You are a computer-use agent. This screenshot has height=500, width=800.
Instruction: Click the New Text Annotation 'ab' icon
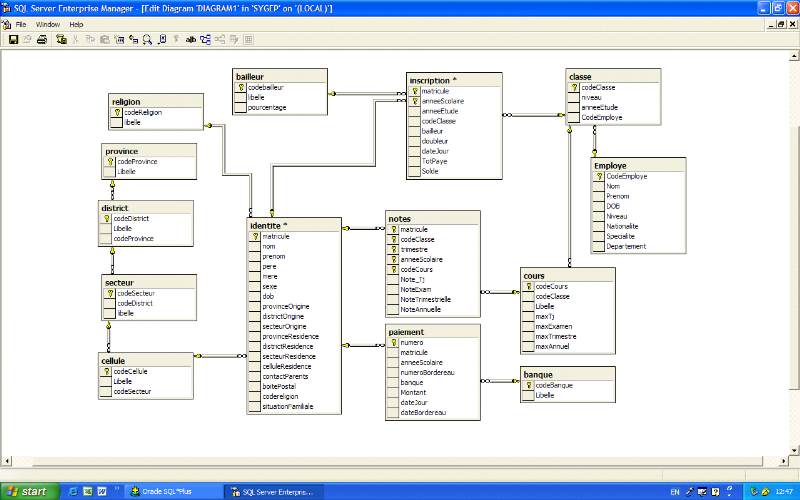[190, 40]
